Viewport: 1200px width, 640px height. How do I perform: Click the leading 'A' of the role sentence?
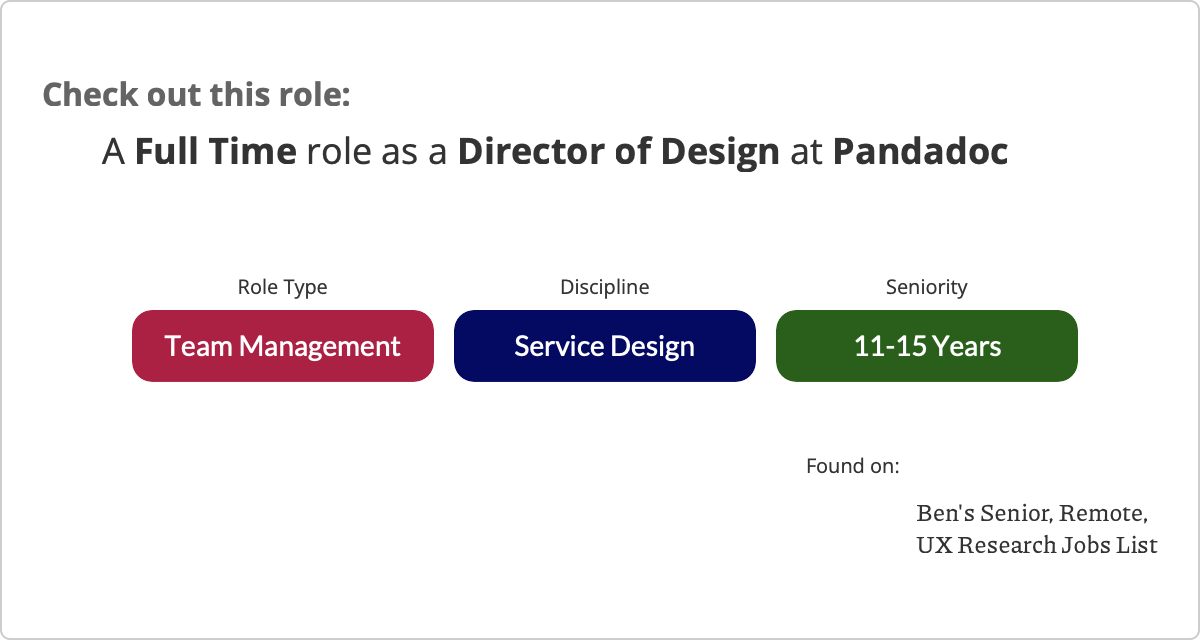tap(113, 152)
